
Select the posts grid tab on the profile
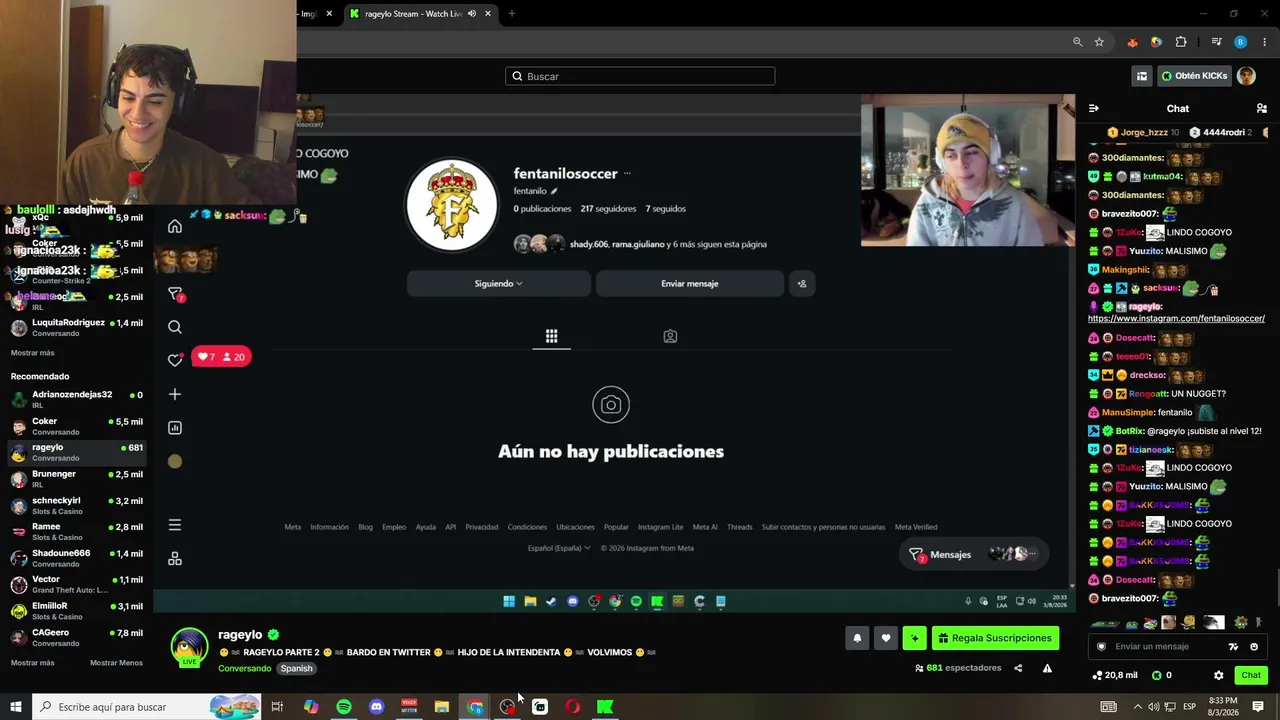tap(551, 336)
